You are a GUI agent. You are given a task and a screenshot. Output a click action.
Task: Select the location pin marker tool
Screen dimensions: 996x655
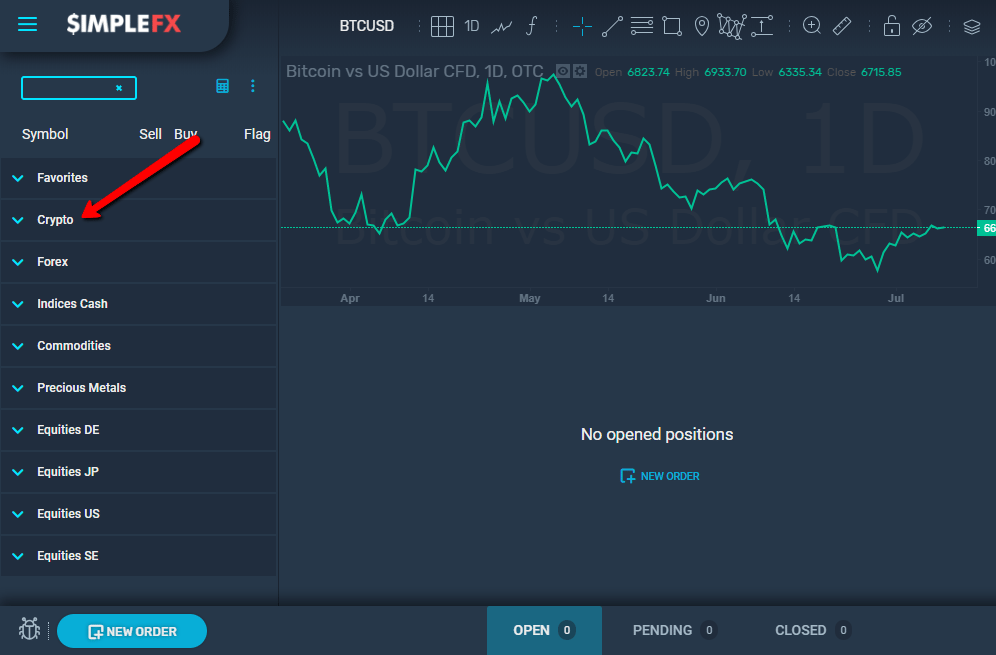[x=701, y=26]
